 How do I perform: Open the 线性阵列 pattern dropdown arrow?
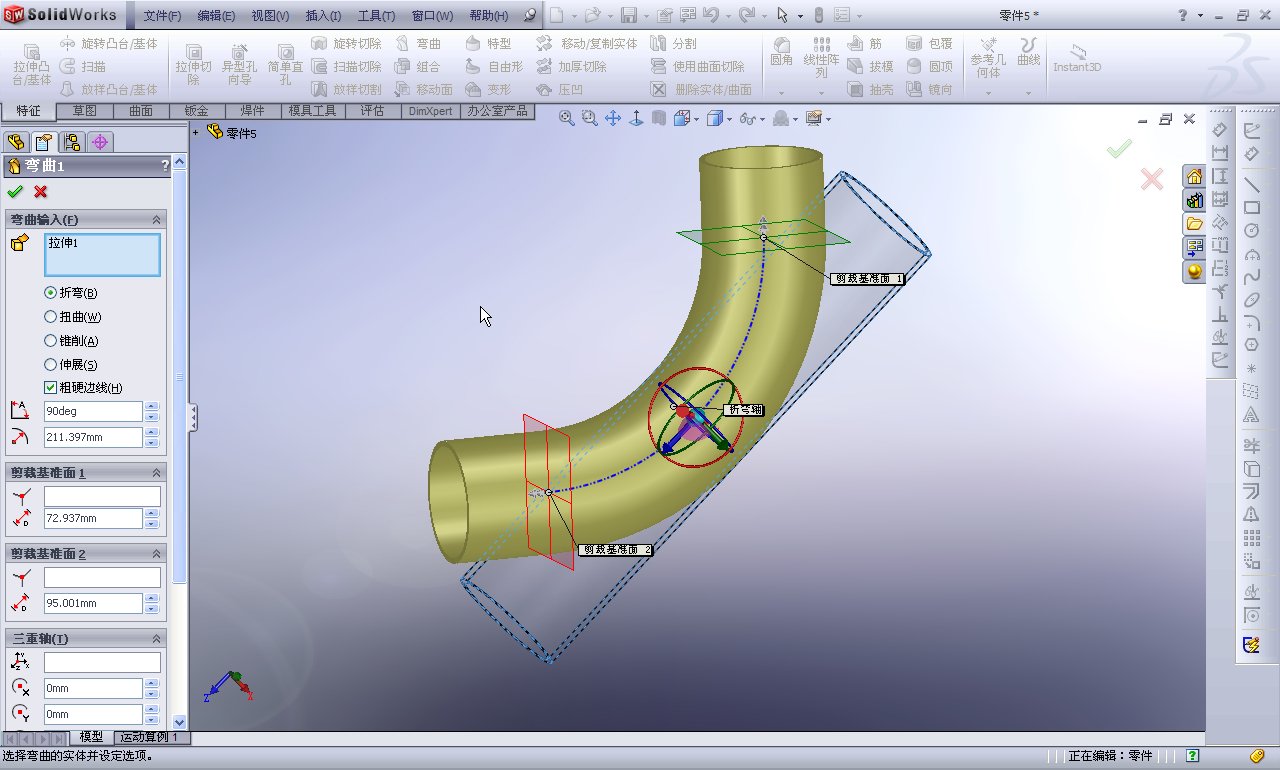[821, 93]
